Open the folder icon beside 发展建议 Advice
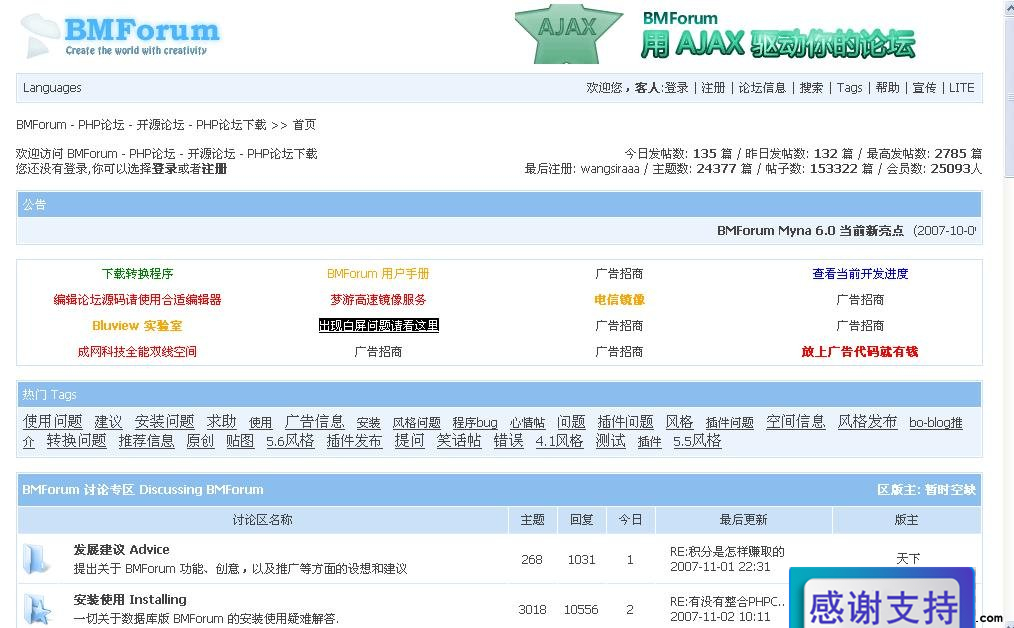This screenshot has height=628, width=1014. (36, 559)
